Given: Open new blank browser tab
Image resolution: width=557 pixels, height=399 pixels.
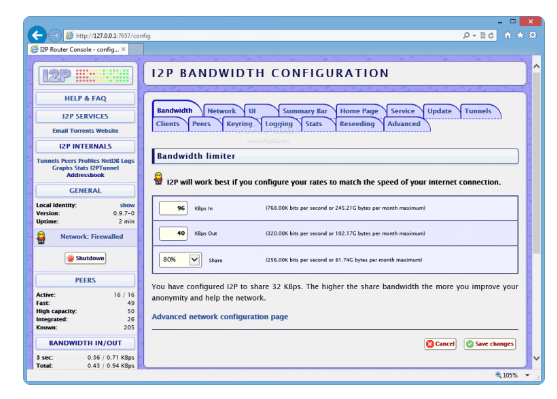Looking at the screenshot, I should 136,49.
